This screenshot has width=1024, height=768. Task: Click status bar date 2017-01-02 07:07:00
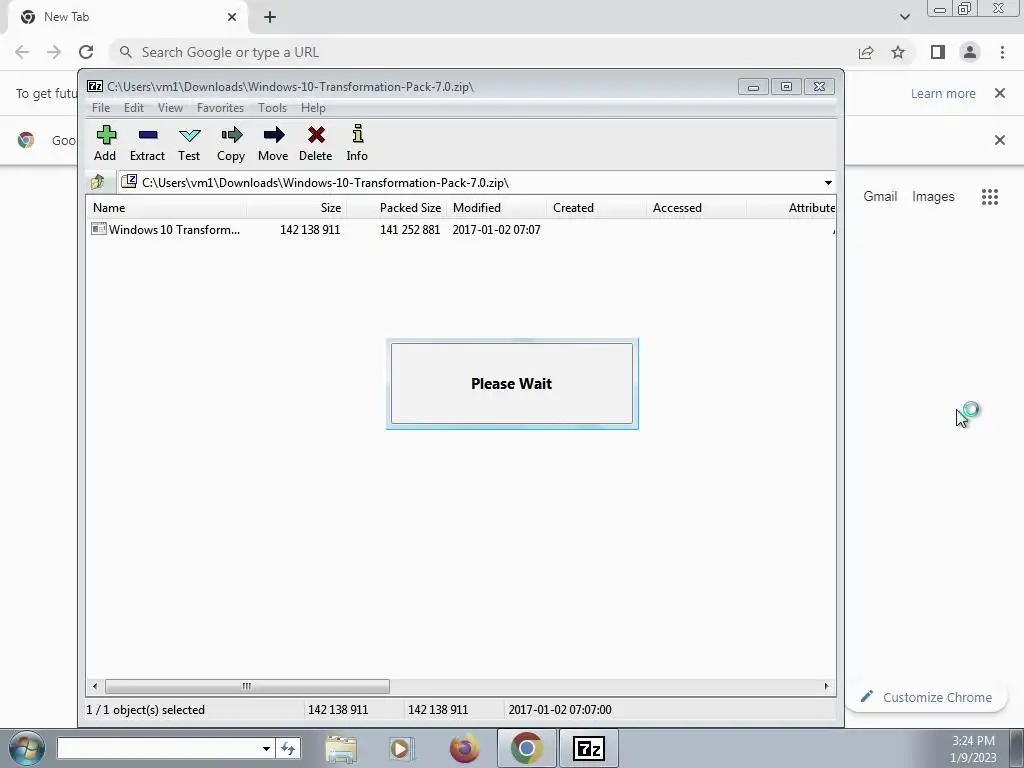tap(560, 710)
